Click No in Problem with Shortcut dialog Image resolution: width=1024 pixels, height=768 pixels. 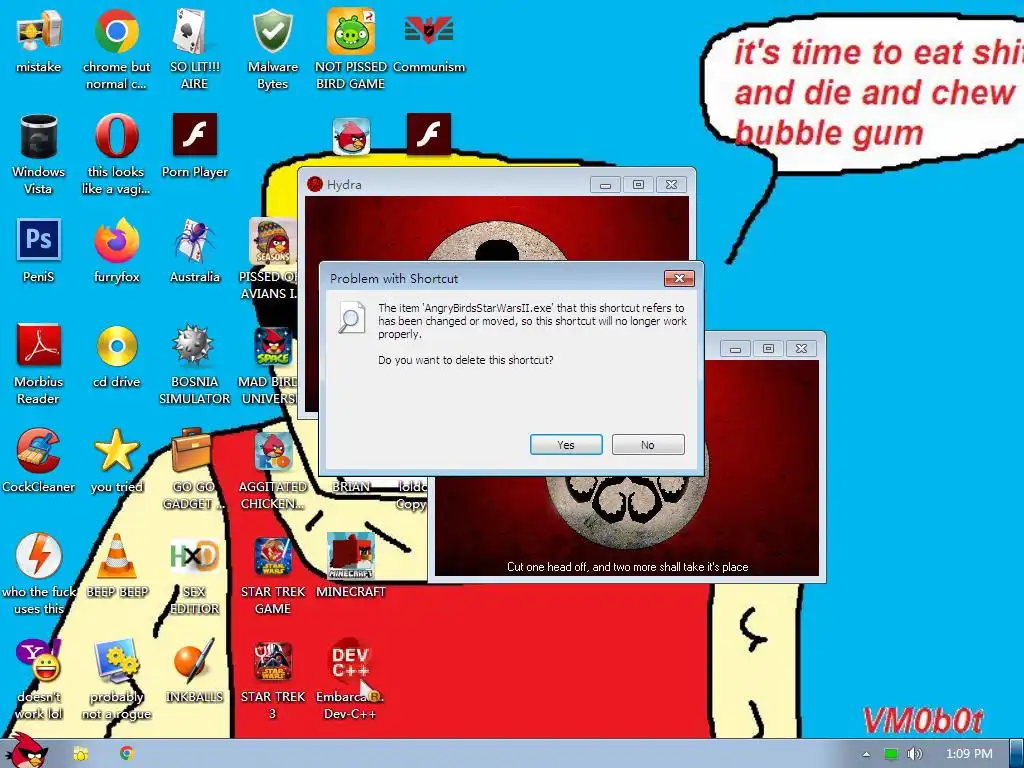pyautogui.click(x=648, y=445)
